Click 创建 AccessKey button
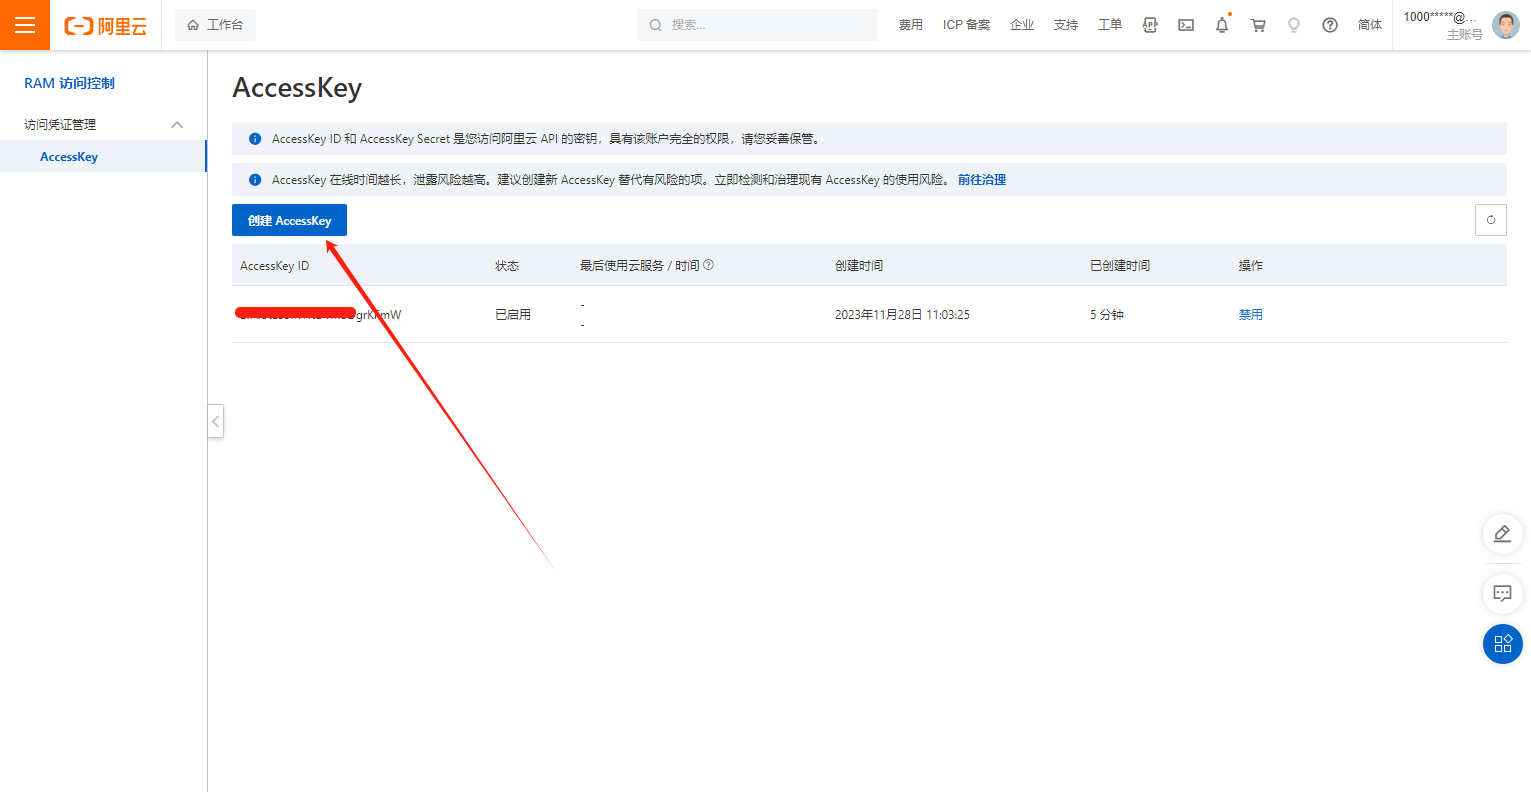The image size is (1531, 792). (289, 220)
